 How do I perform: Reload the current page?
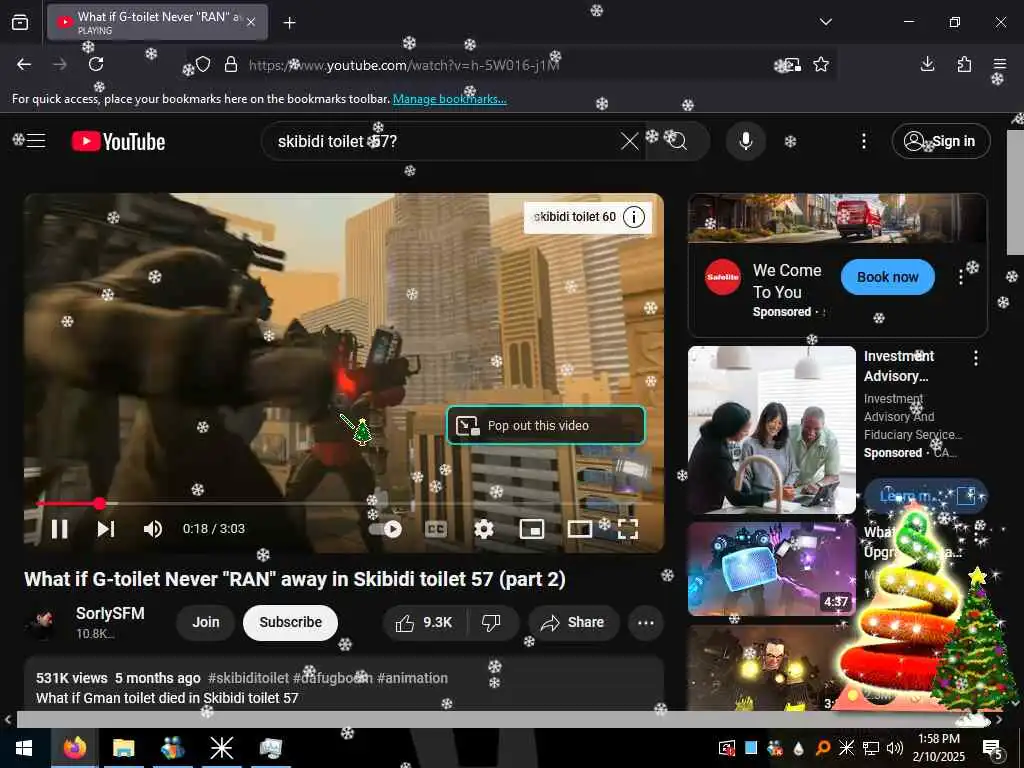click(96, 64)
